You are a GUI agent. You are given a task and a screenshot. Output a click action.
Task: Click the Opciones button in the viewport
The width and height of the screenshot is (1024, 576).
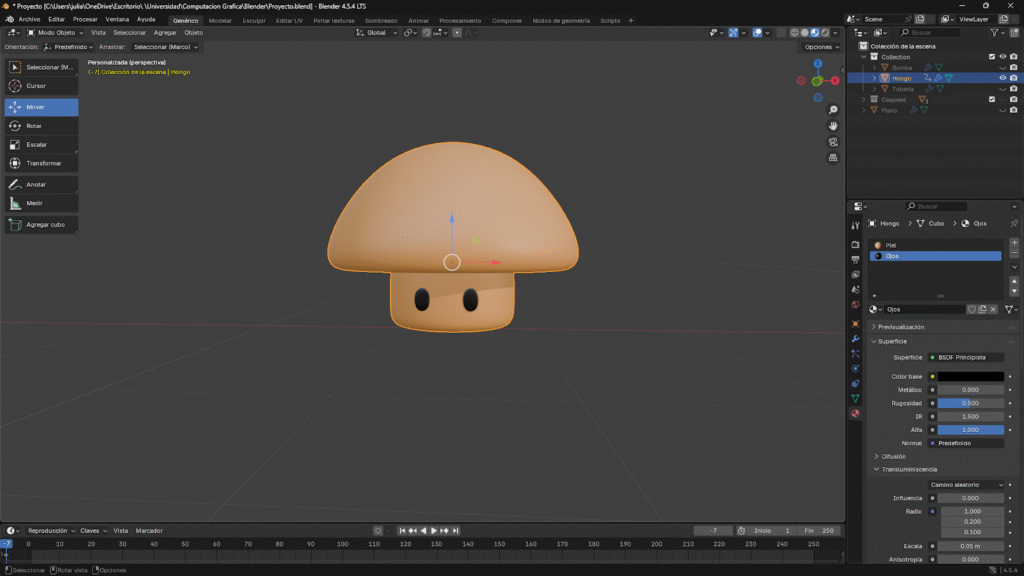coord(820,47)
